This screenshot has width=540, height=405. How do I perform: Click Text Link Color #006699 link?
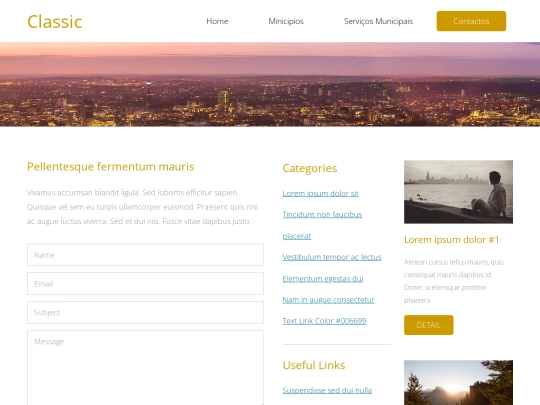pos(324,321)
